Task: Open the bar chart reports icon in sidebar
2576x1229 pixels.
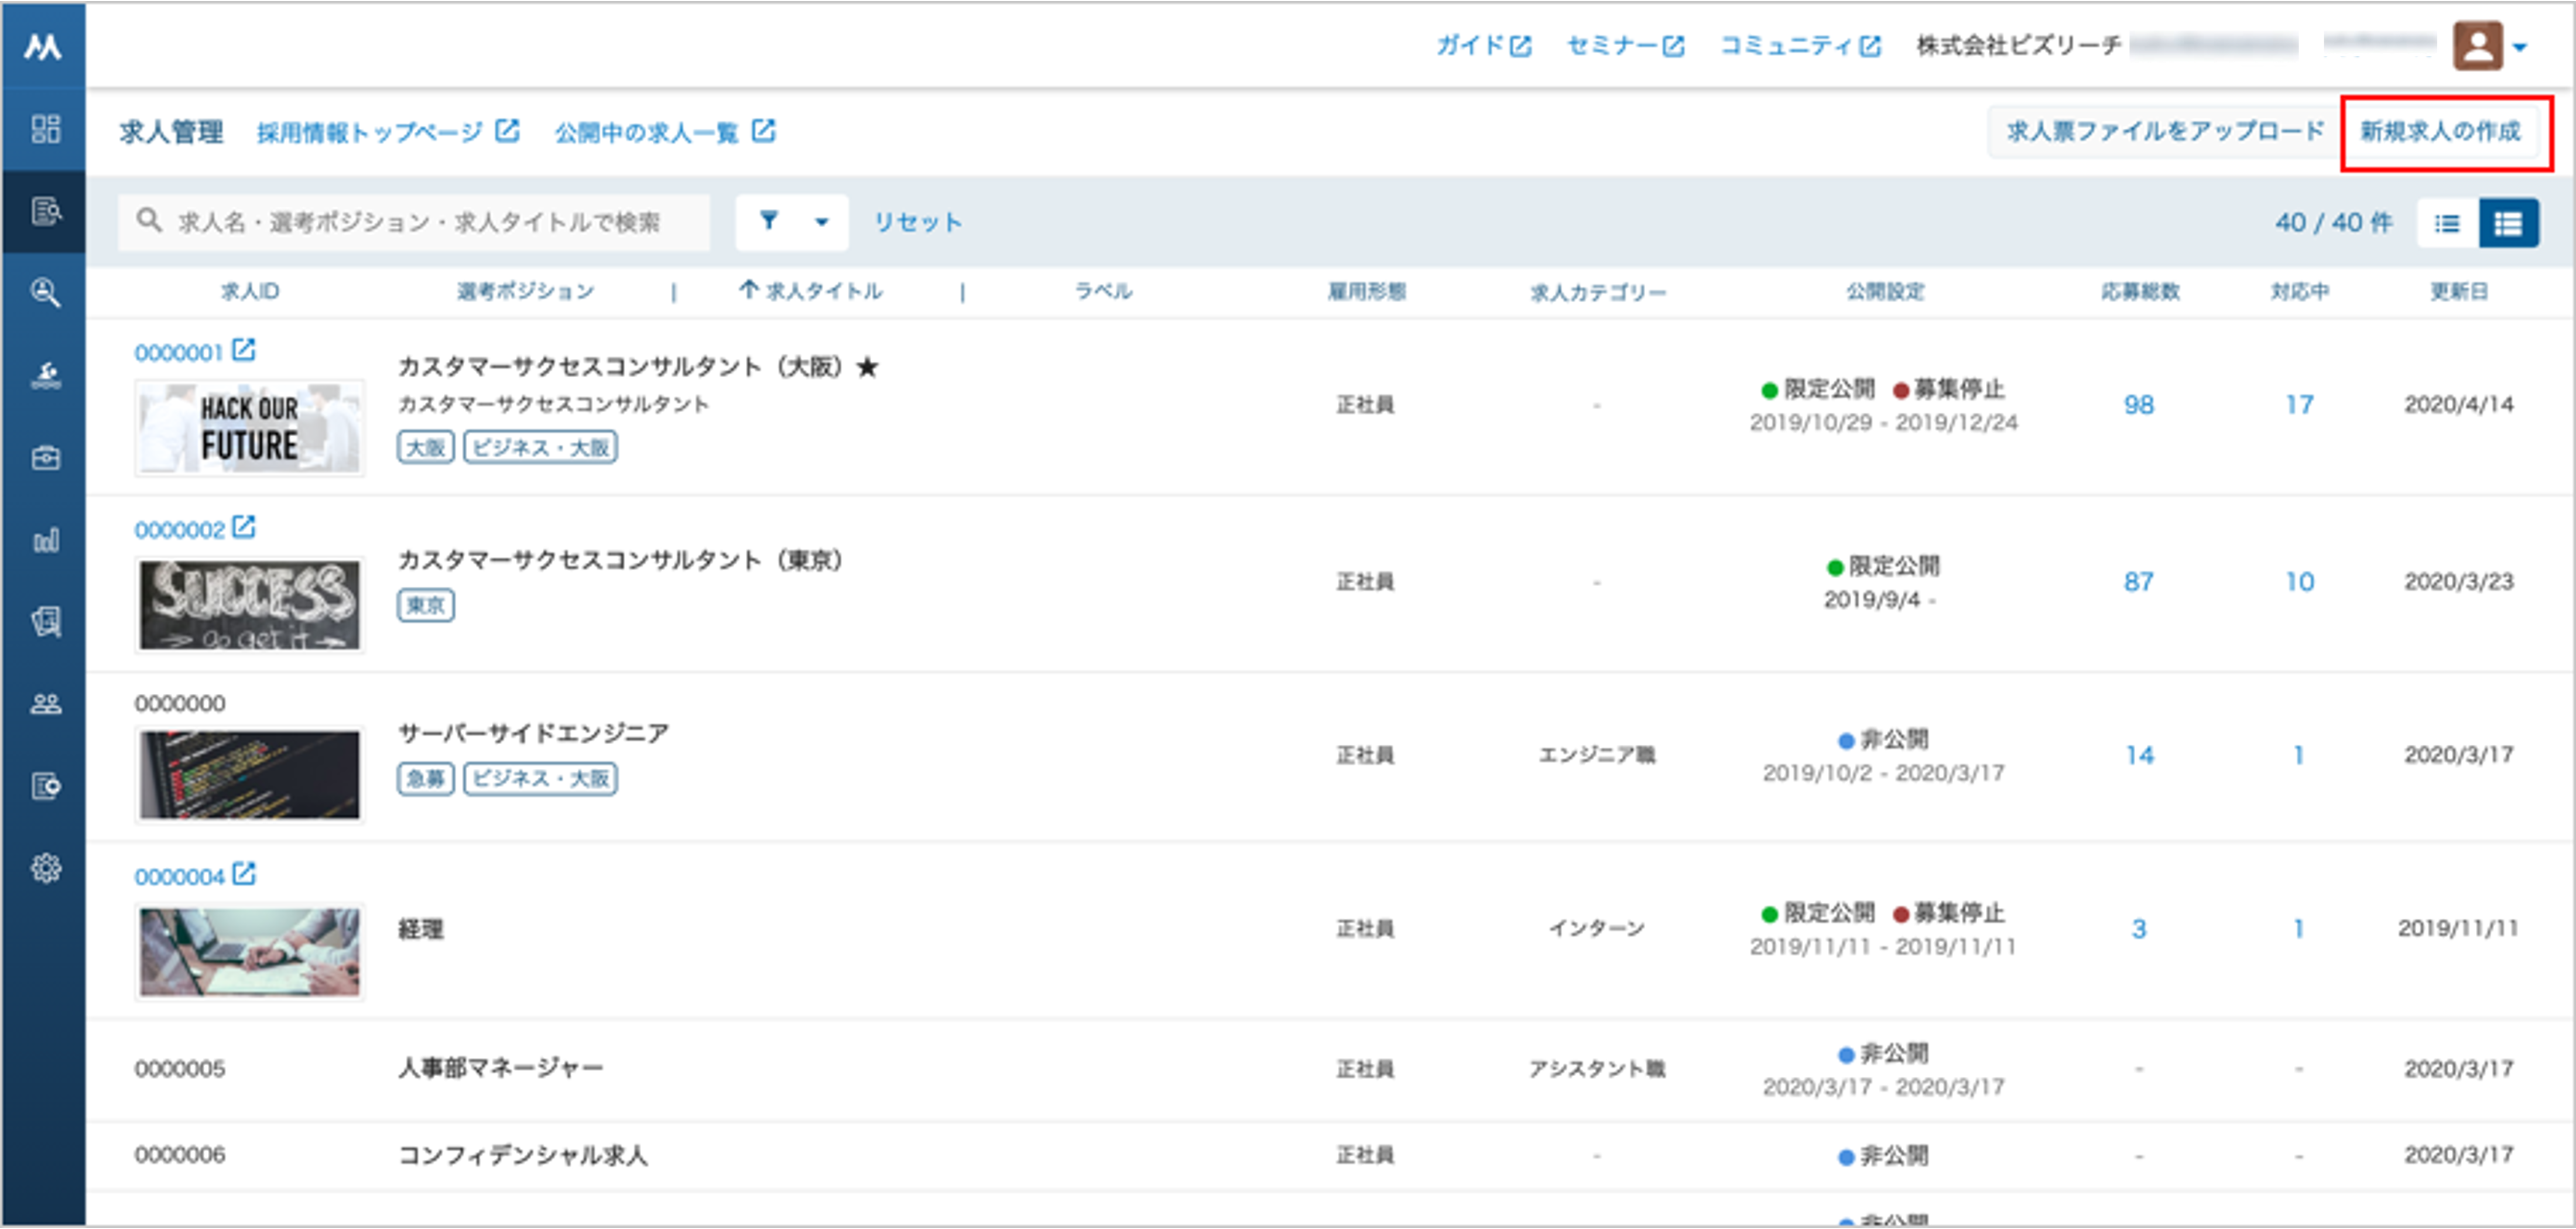Action: click(x=45, y=540)
